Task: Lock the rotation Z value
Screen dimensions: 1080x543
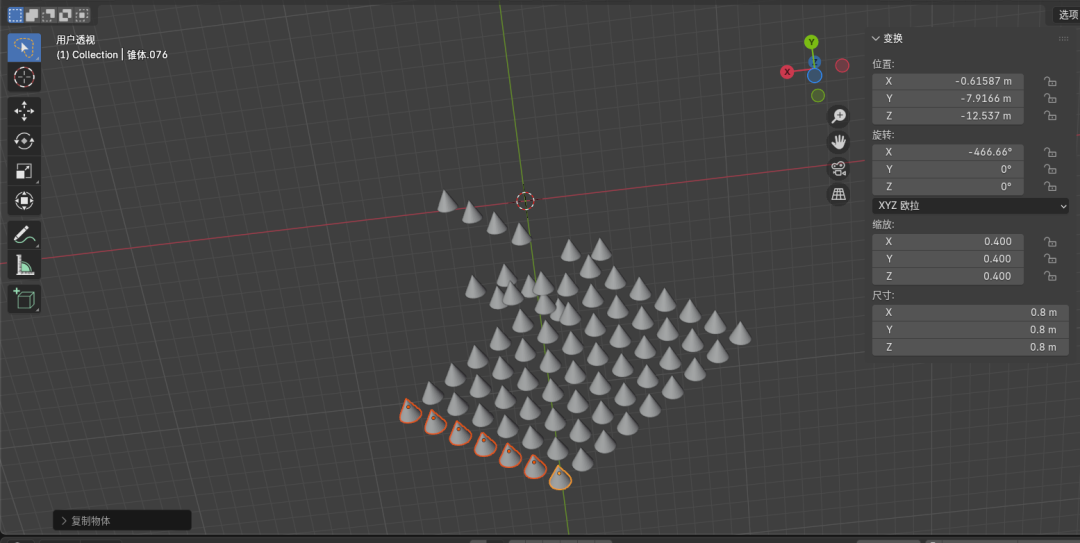Action: [x=1050, y=187]
